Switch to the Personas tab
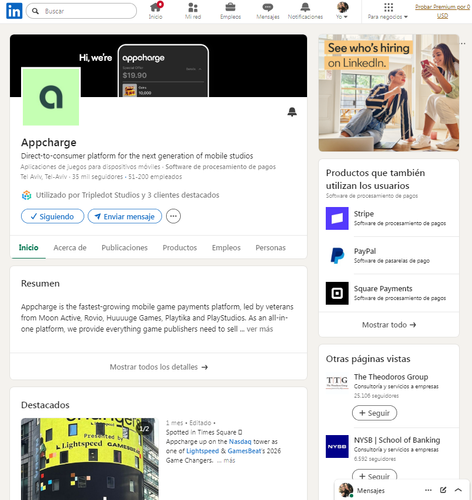Image resolution: width=472 pixels, height=500 pixels. click(270, 248)
